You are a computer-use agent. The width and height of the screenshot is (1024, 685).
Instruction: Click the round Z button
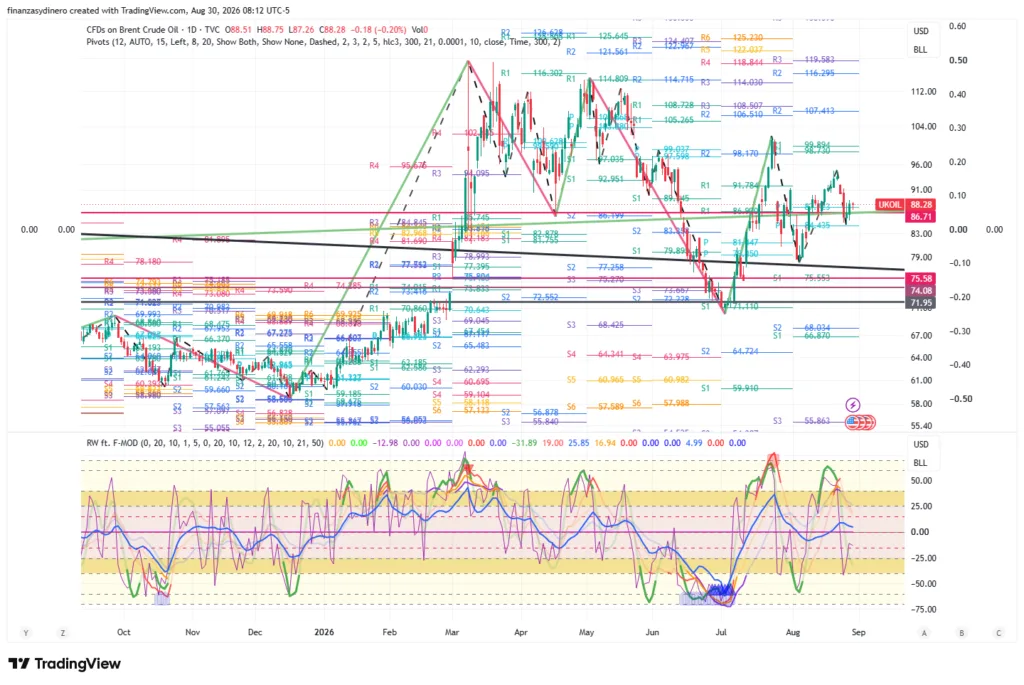[x=63, y=633]
